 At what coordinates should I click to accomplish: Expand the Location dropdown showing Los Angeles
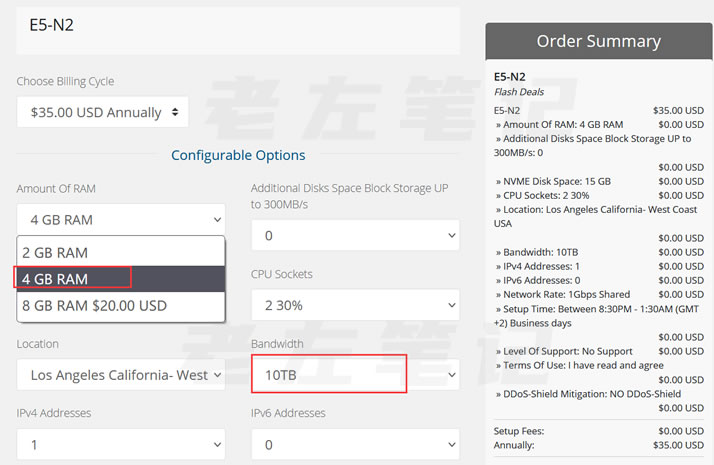coord(120,375)
